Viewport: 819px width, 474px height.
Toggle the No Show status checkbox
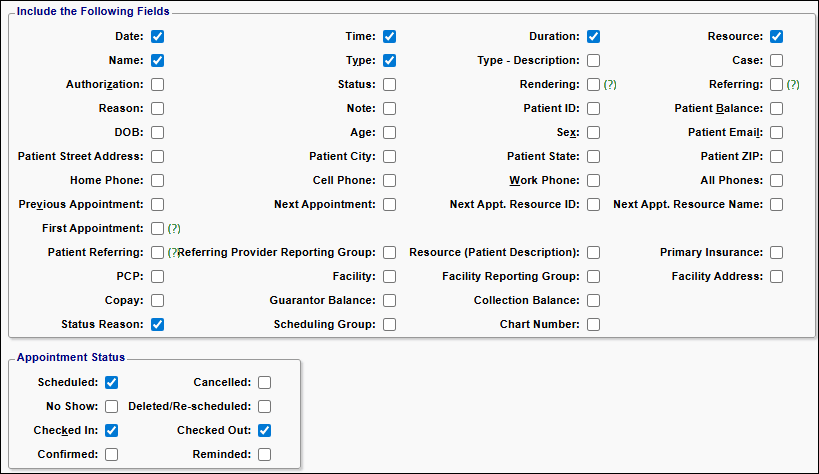tap(111, 407)
